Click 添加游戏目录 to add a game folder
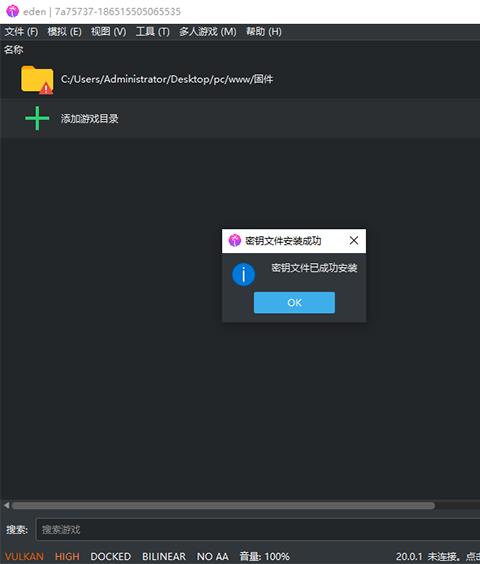The height and width of the screenshot is (564, 480). 89,118
